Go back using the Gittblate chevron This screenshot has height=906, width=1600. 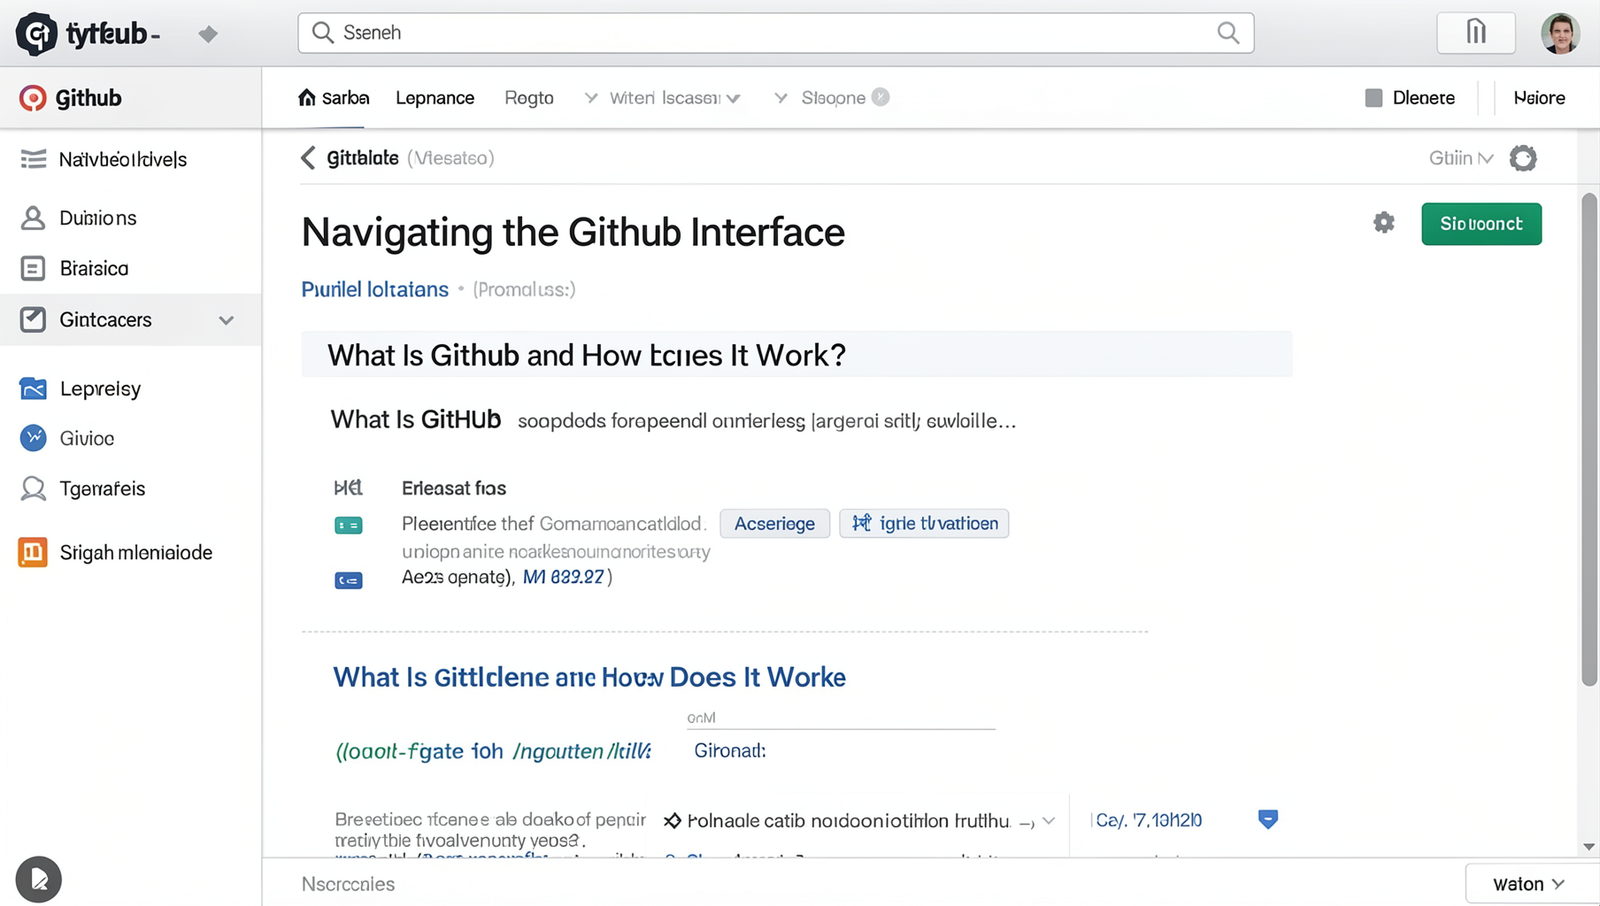pyautogui.click(x=308, y=158)
